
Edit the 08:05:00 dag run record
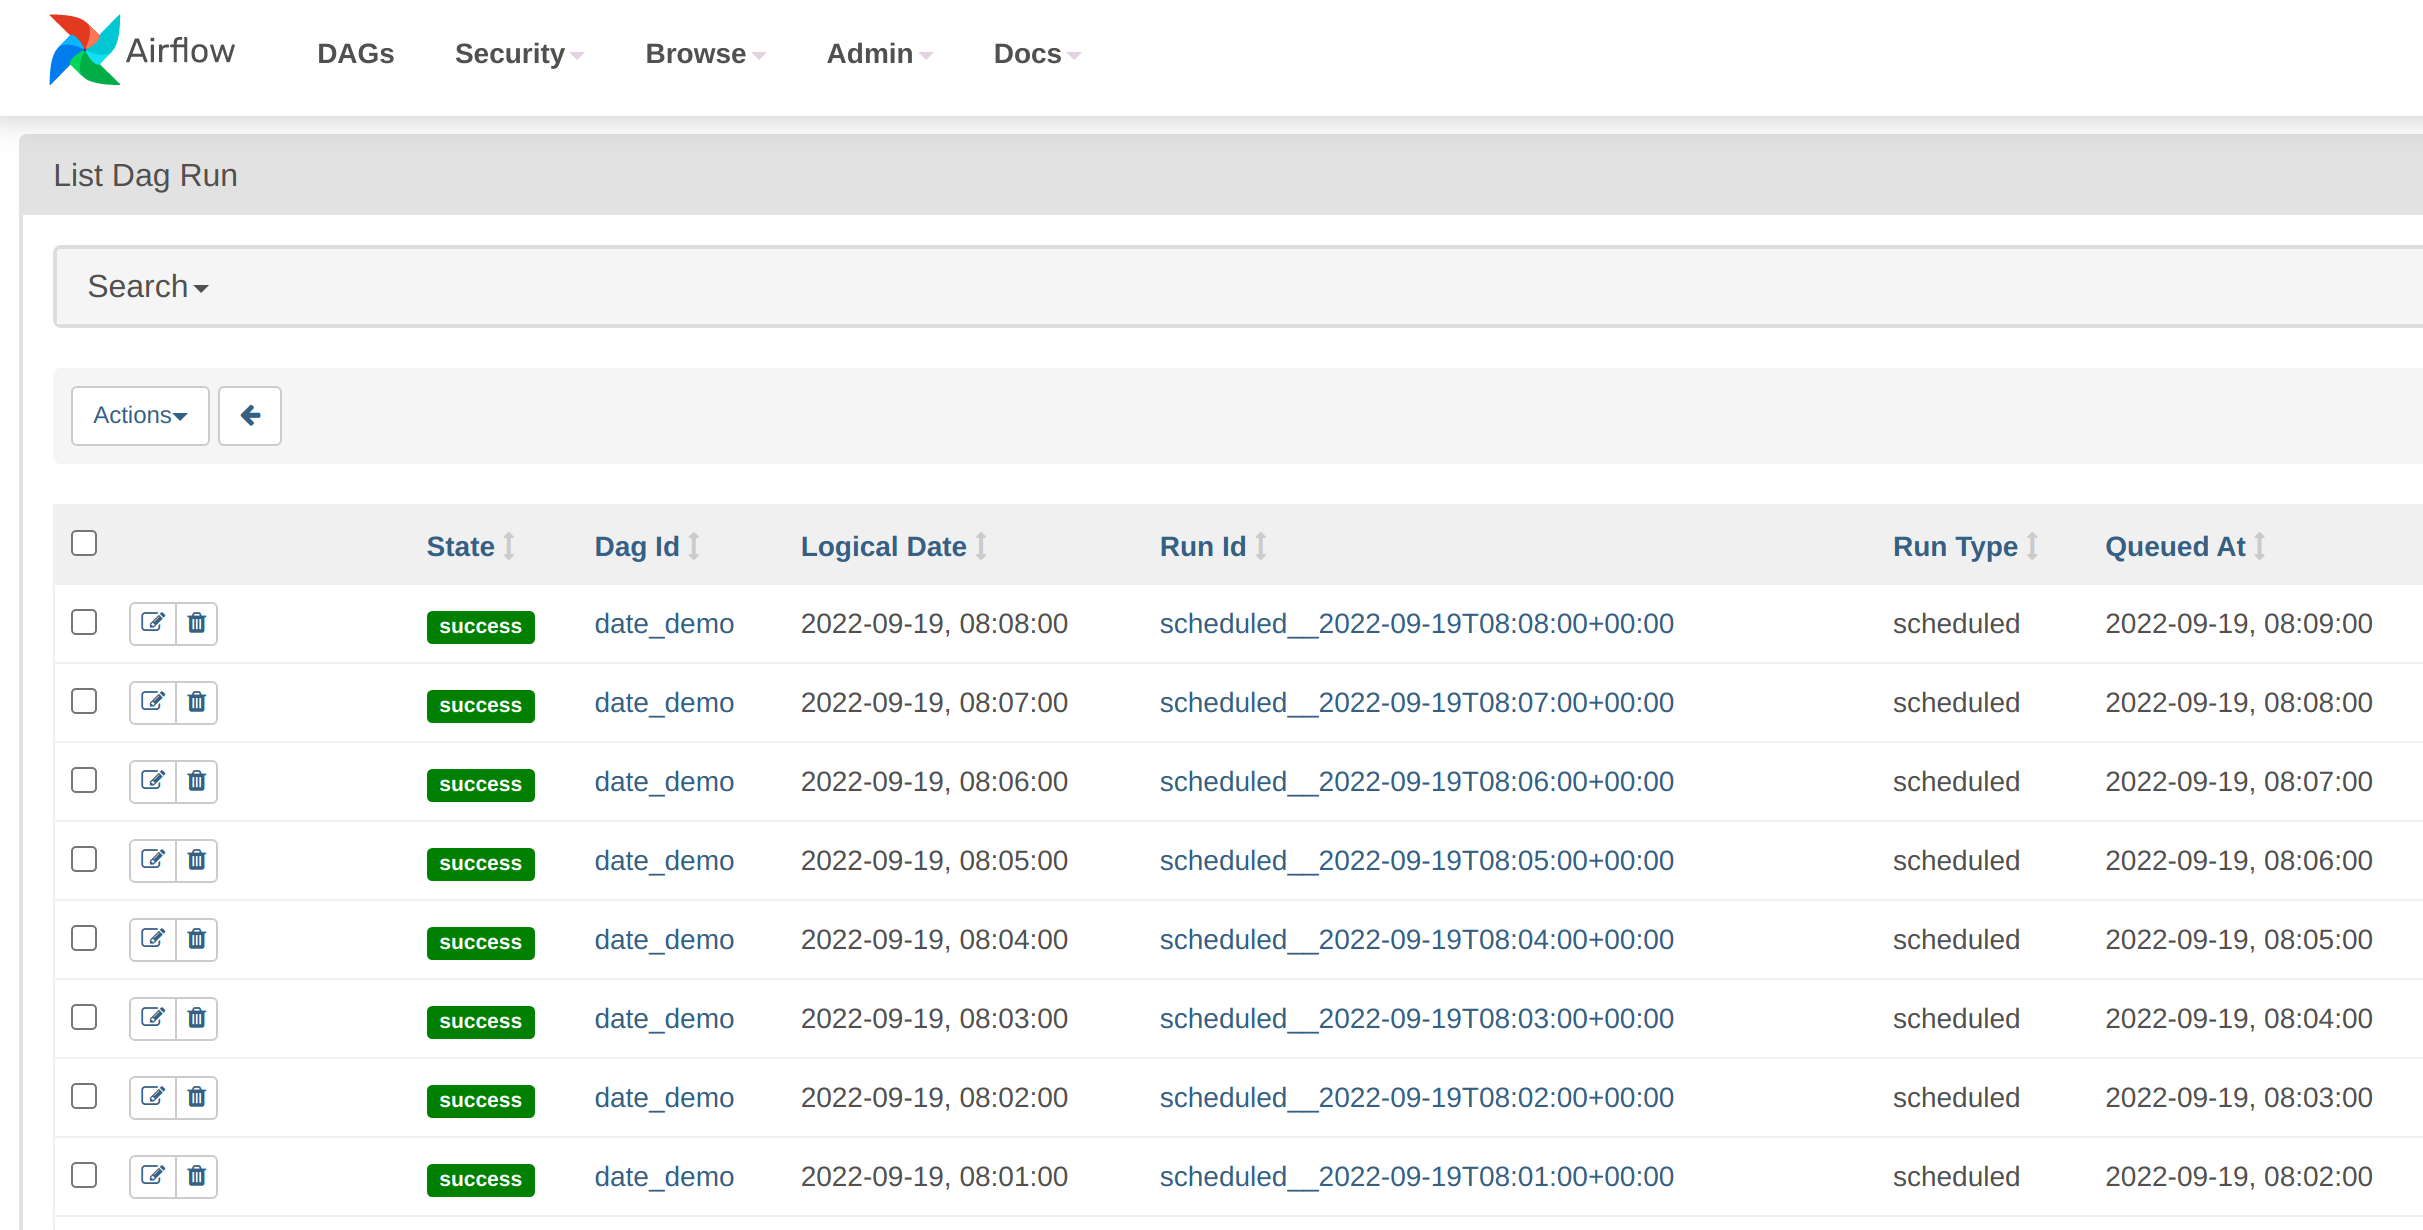153,860
